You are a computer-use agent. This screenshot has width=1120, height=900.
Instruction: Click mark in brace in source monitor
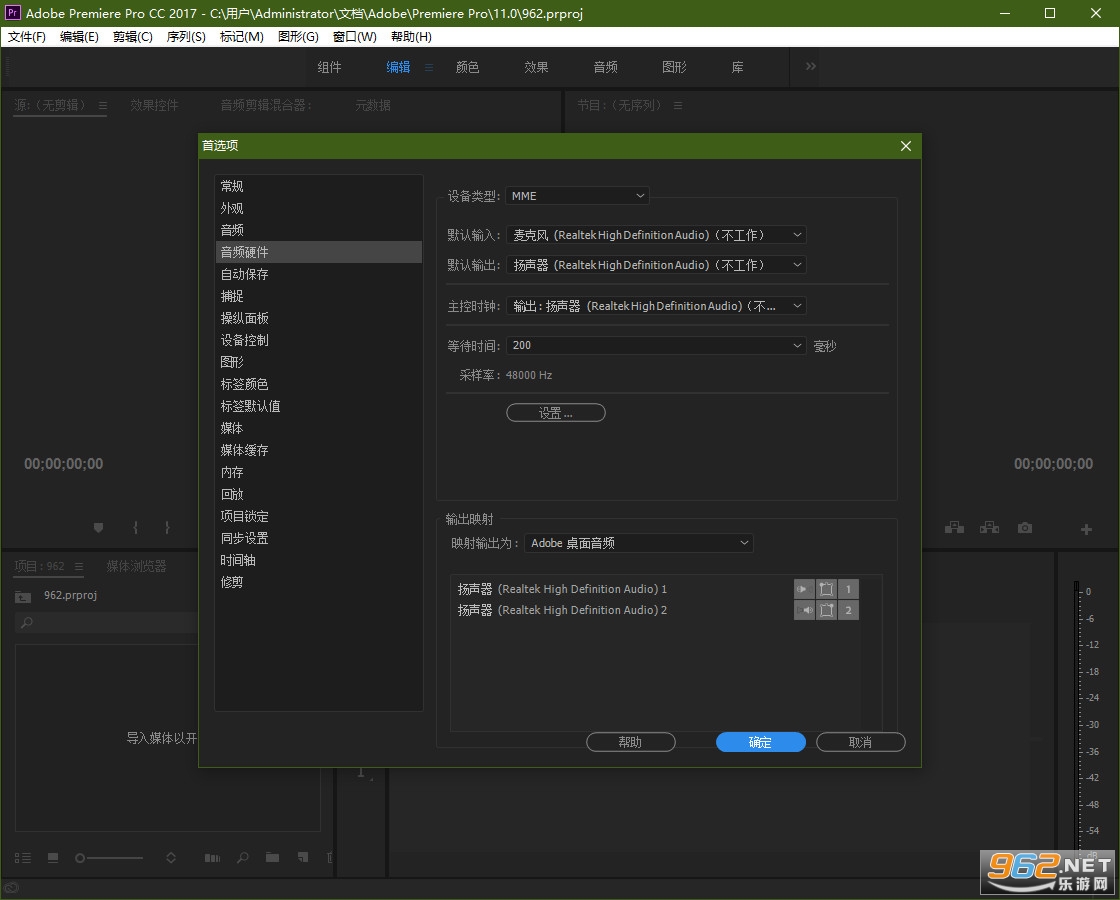136,528
